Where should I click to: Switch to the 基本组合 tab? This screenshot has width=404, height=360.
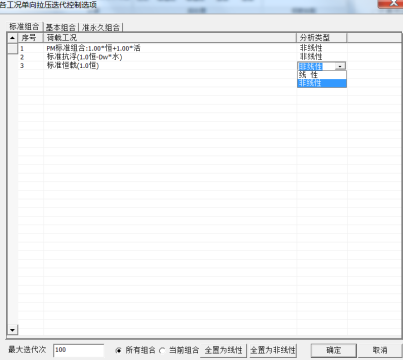coord(61,27)
